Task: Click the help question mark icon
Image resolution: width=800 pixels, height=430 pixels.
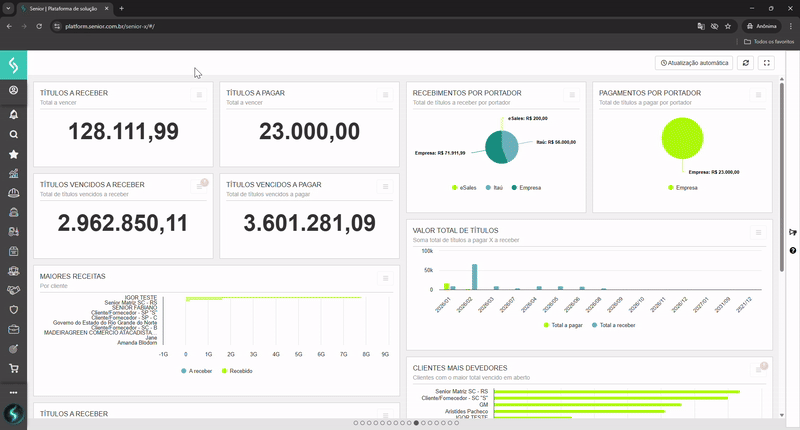Action: point(793,251)
